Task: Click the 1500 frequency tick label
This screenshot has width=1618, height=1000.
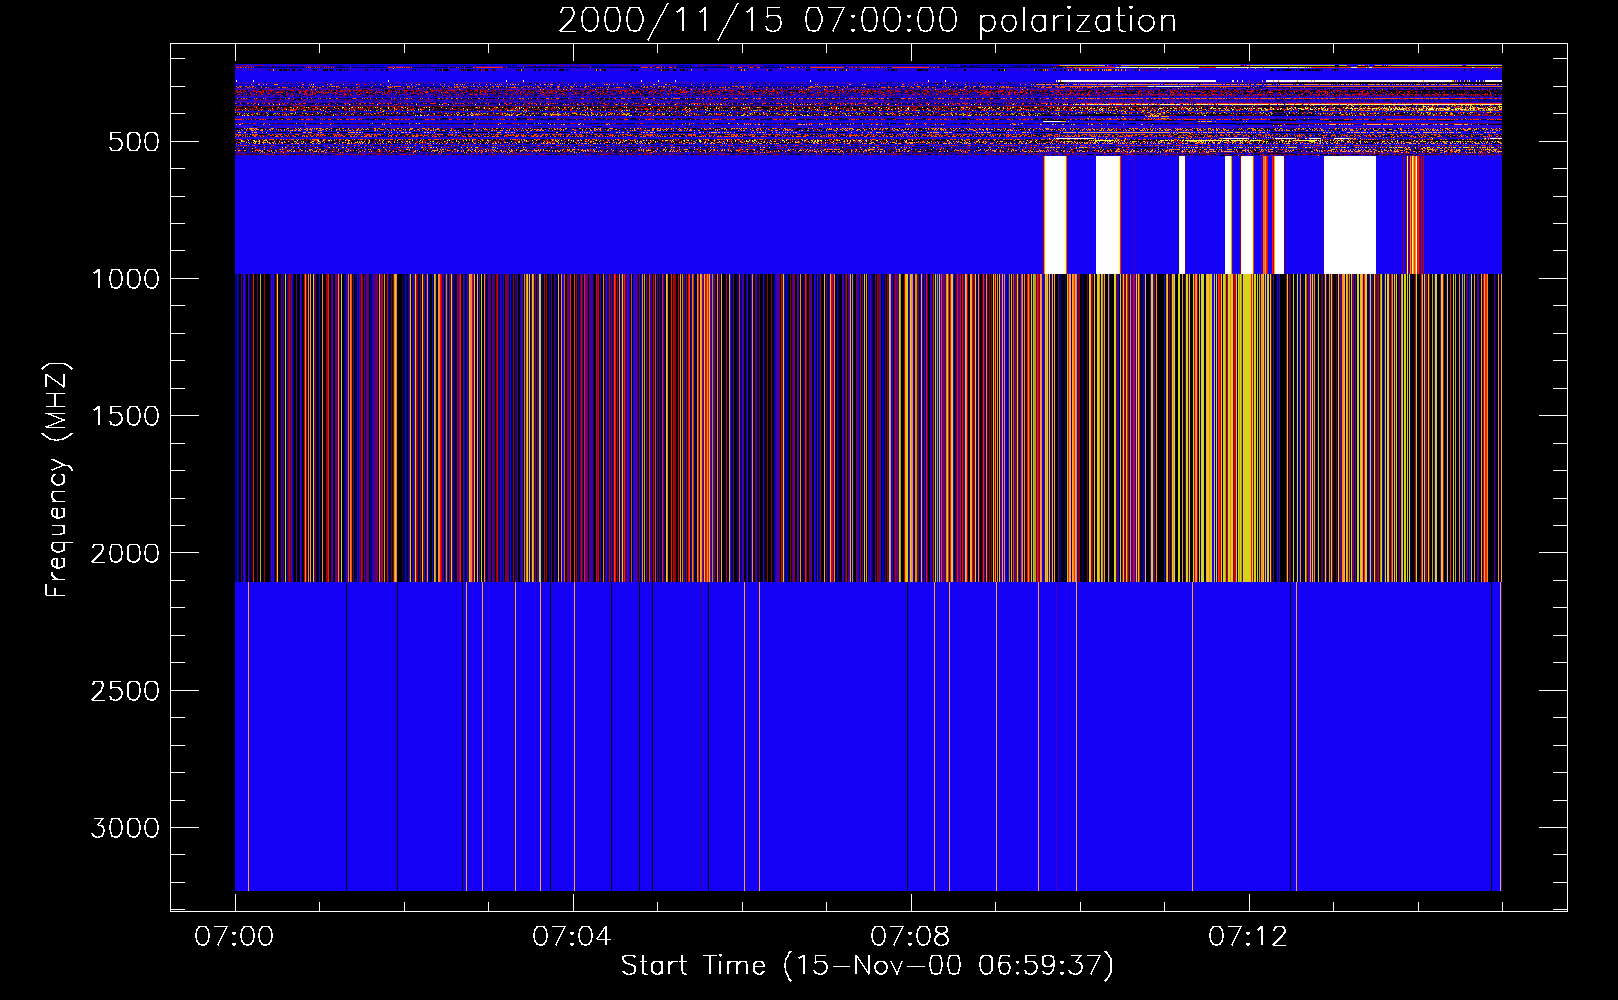Action: tap(125, 416)
